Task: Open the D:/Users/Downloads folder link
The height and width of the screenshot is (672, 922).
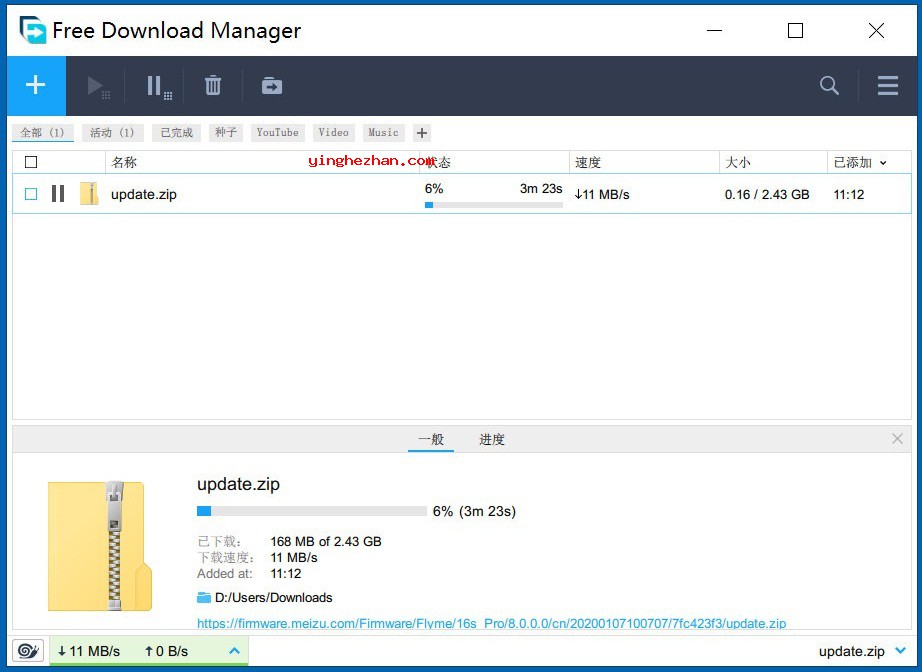Action: click(x=273, y=598)
